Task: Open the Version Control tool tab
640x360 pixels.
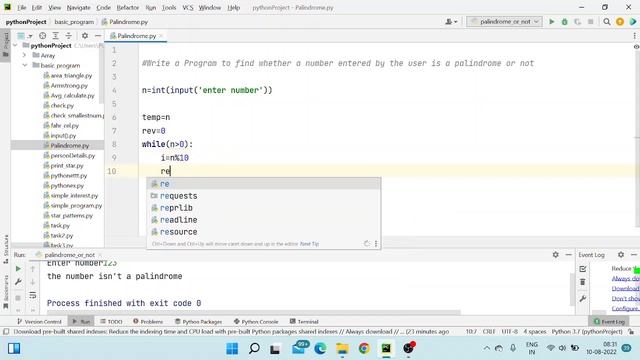Action: pos(39,322)
